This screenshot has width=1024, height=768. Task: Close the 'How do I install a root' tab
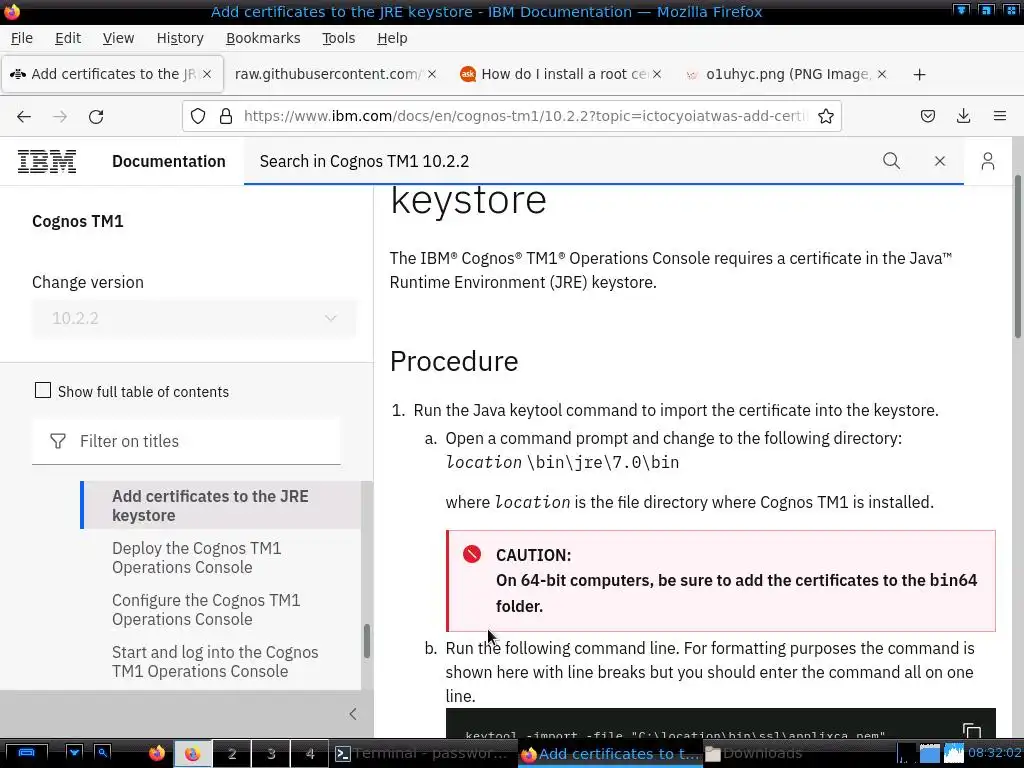pyautogui.click(x=657, y=74)
